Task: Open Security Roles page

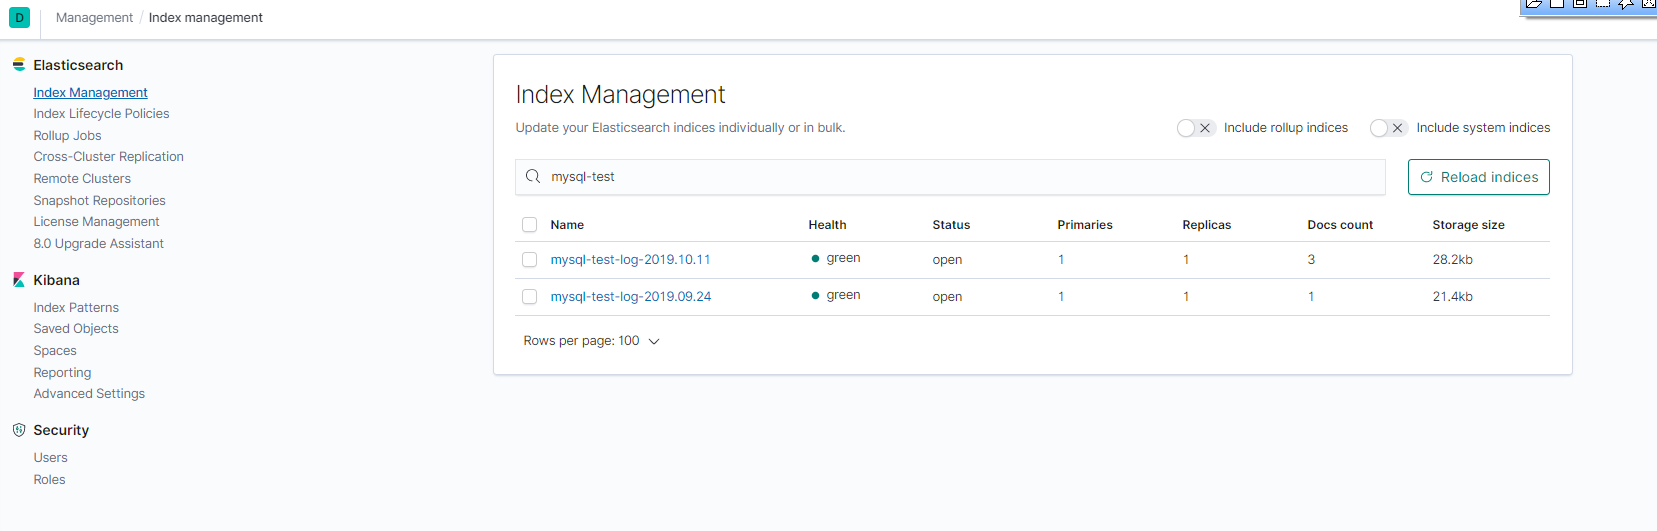Action: point(49,480)
